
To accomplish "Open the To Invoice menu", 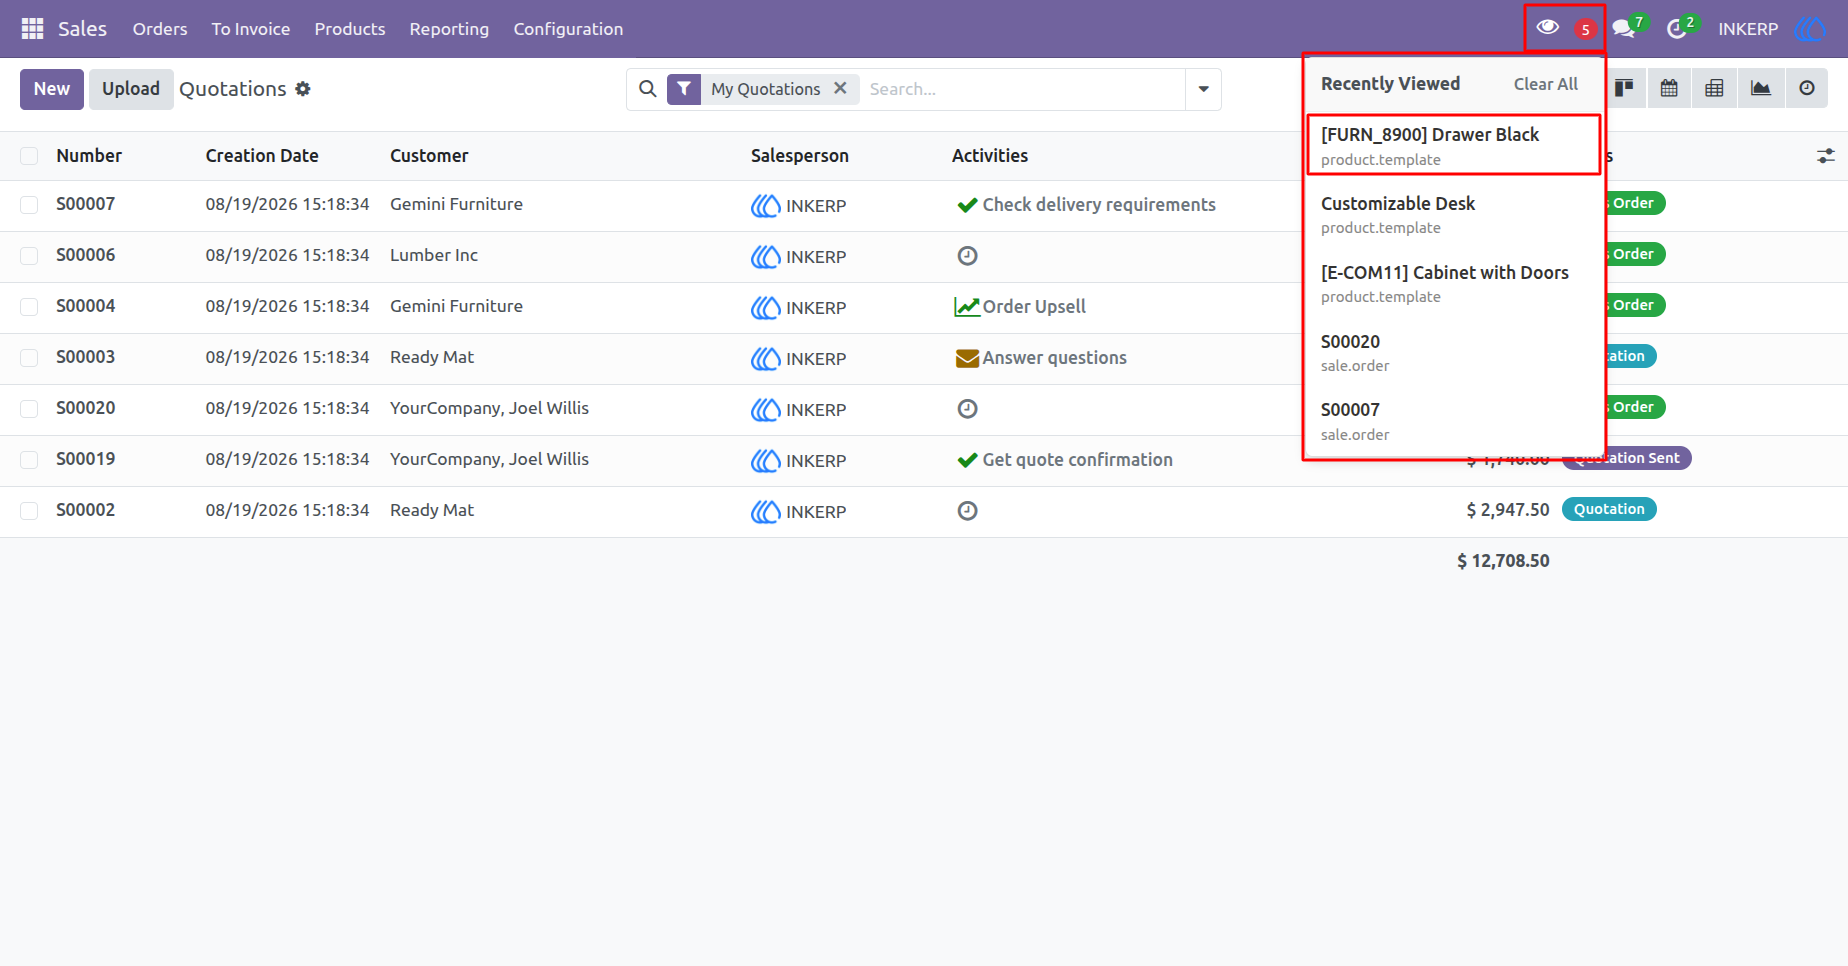I will 251,29.
